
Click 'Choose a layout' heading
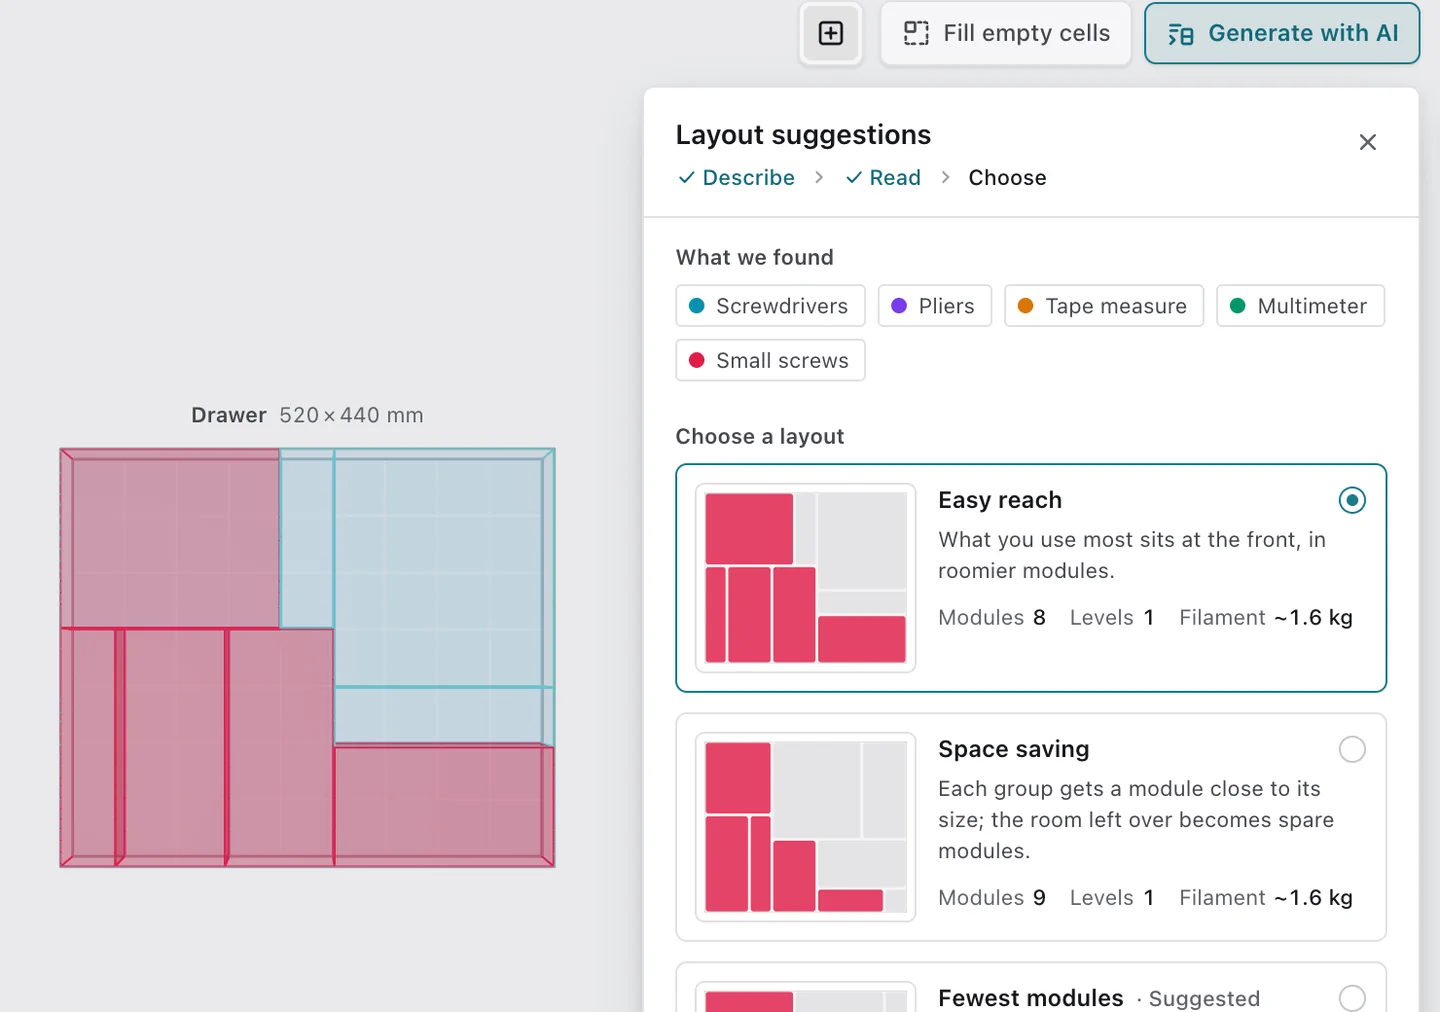click(760, 437)
